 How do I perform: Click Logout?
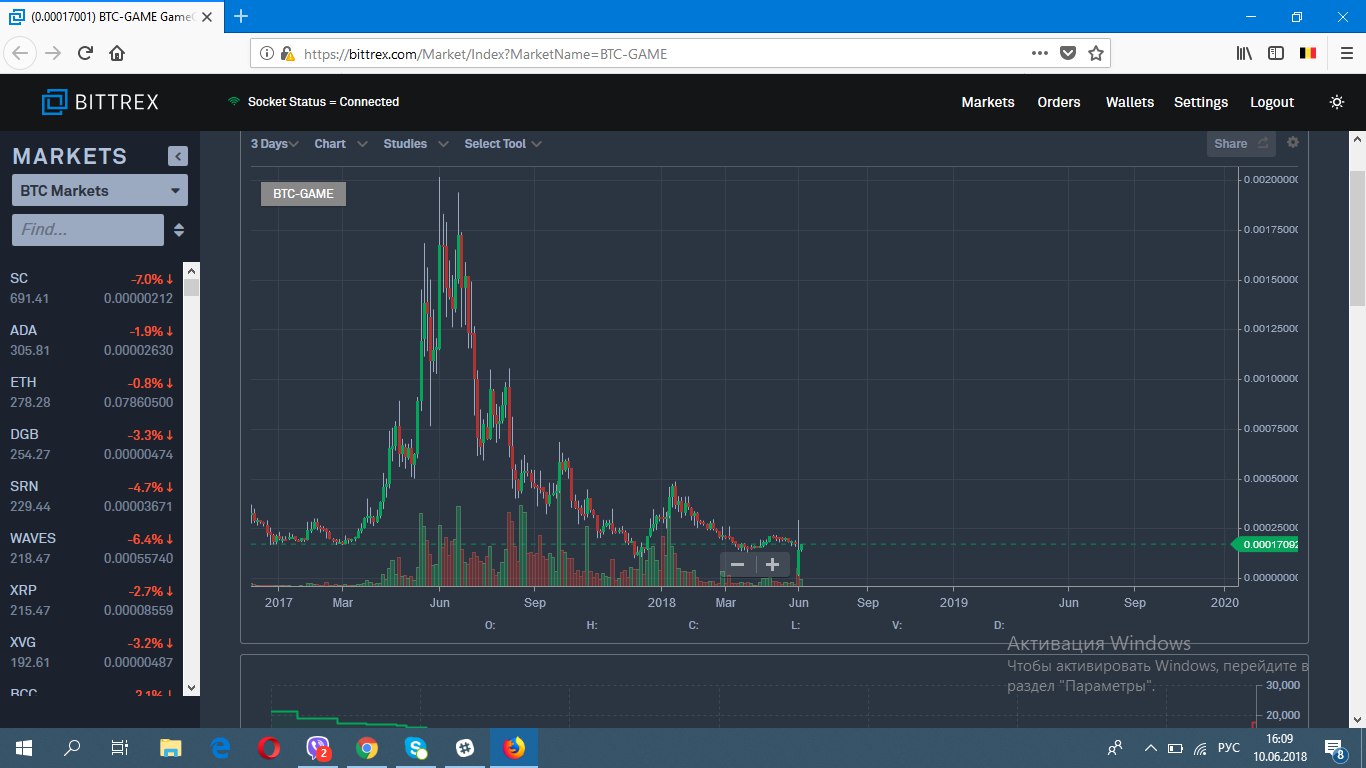click(1272, 102)
